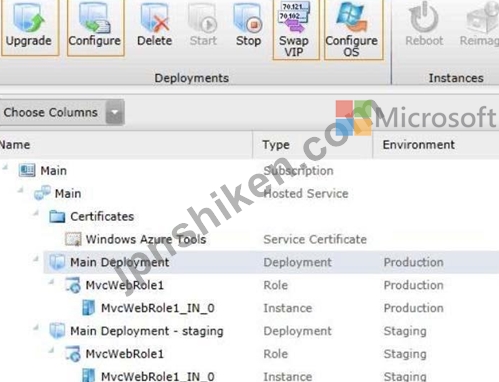The width and height of the screenshot is (499, 382).
Task: Click the production MvcWebRole1_IN_0 instance icon
Action: [x=88, y=308]
